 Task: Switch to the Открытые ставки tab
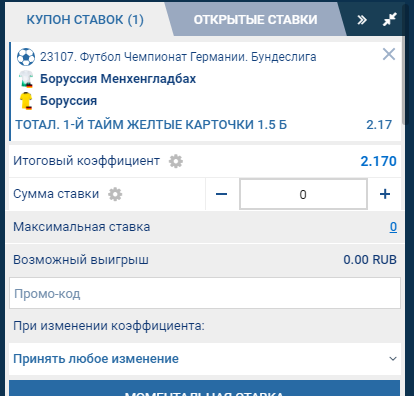[x=255, y=20]
